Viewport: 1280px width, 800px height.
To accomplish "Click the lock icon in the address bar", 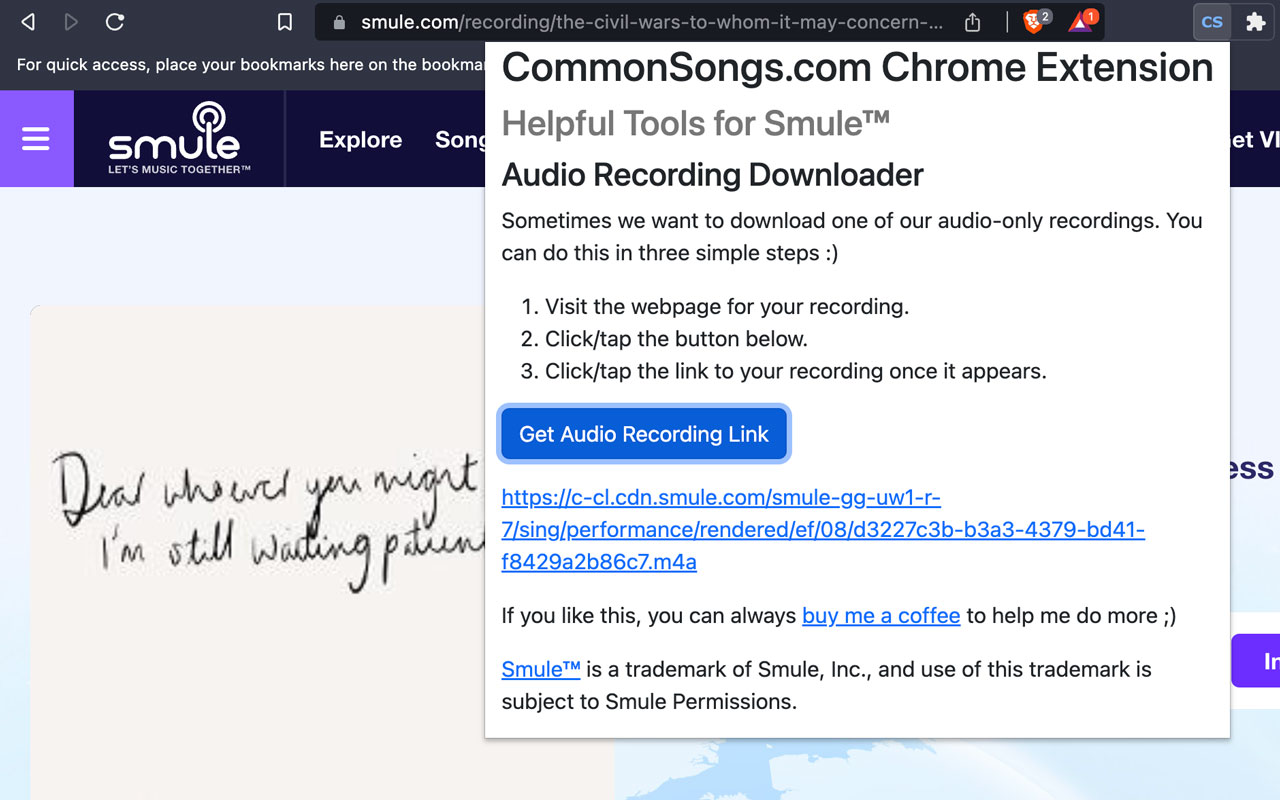I will click(339, 20).
